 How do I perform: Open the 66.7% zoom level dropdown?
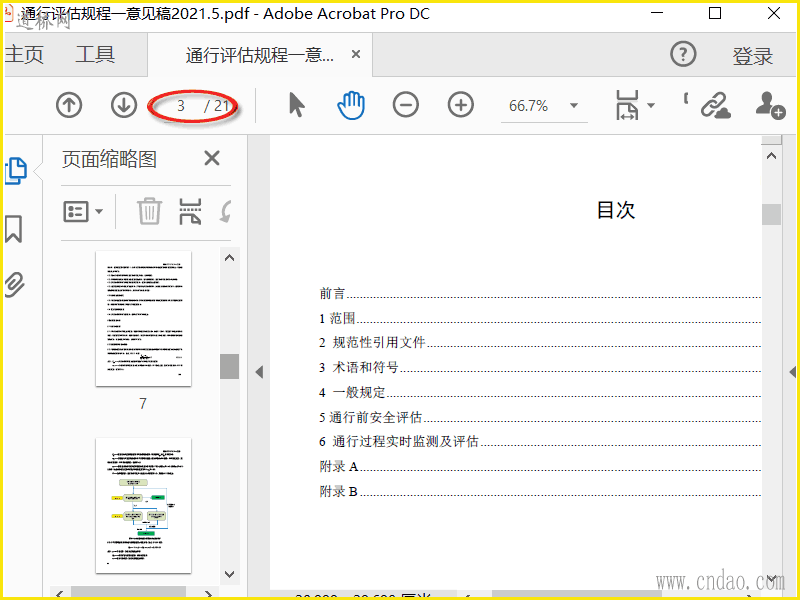[x=574, y=106]
